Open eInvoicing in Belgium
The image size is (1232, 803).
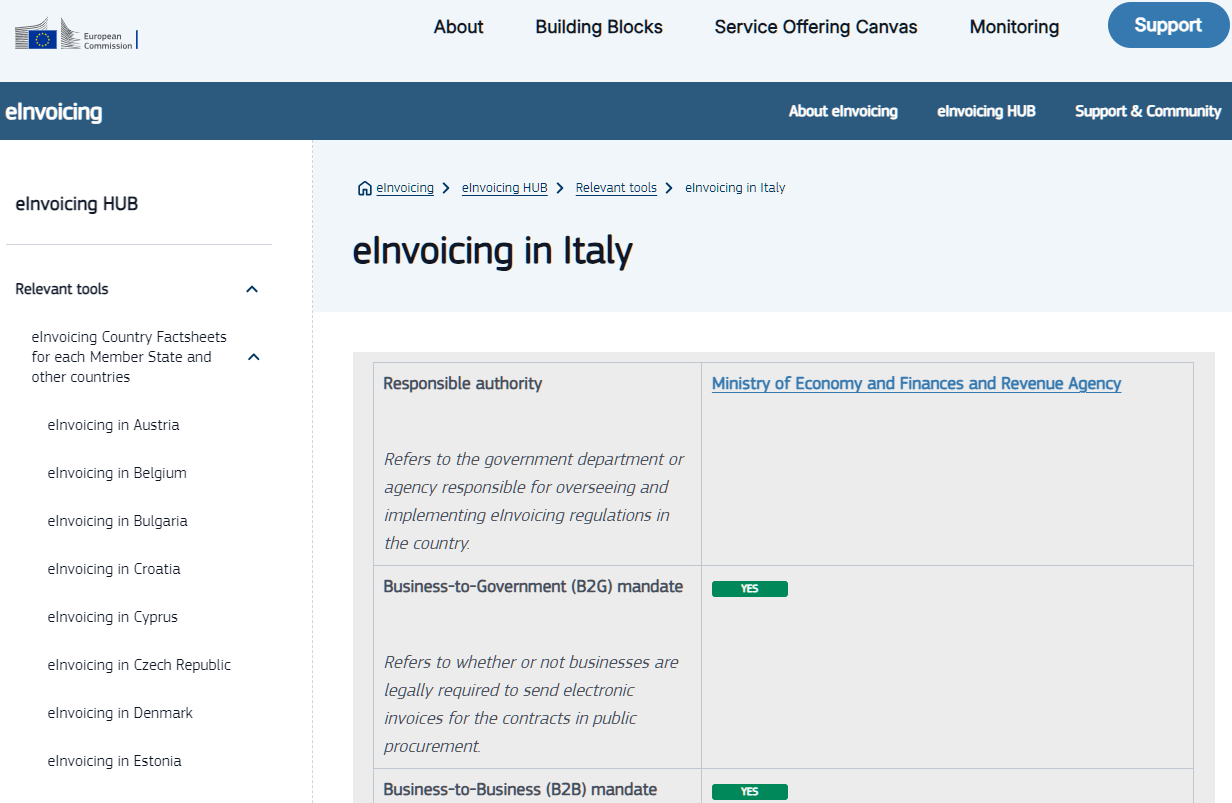coord(117,473)
